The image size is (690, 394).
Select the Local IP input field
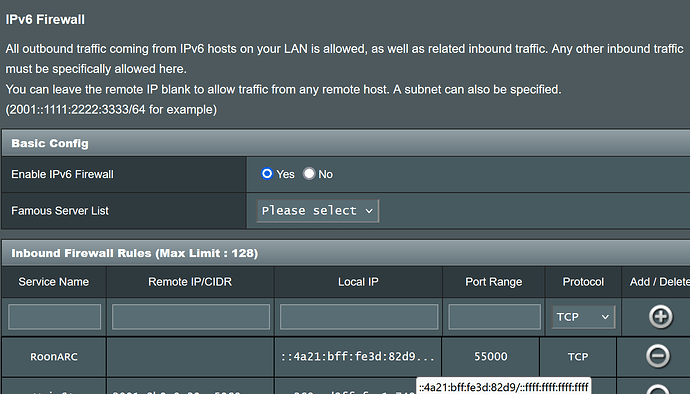[x=359, y=317]
